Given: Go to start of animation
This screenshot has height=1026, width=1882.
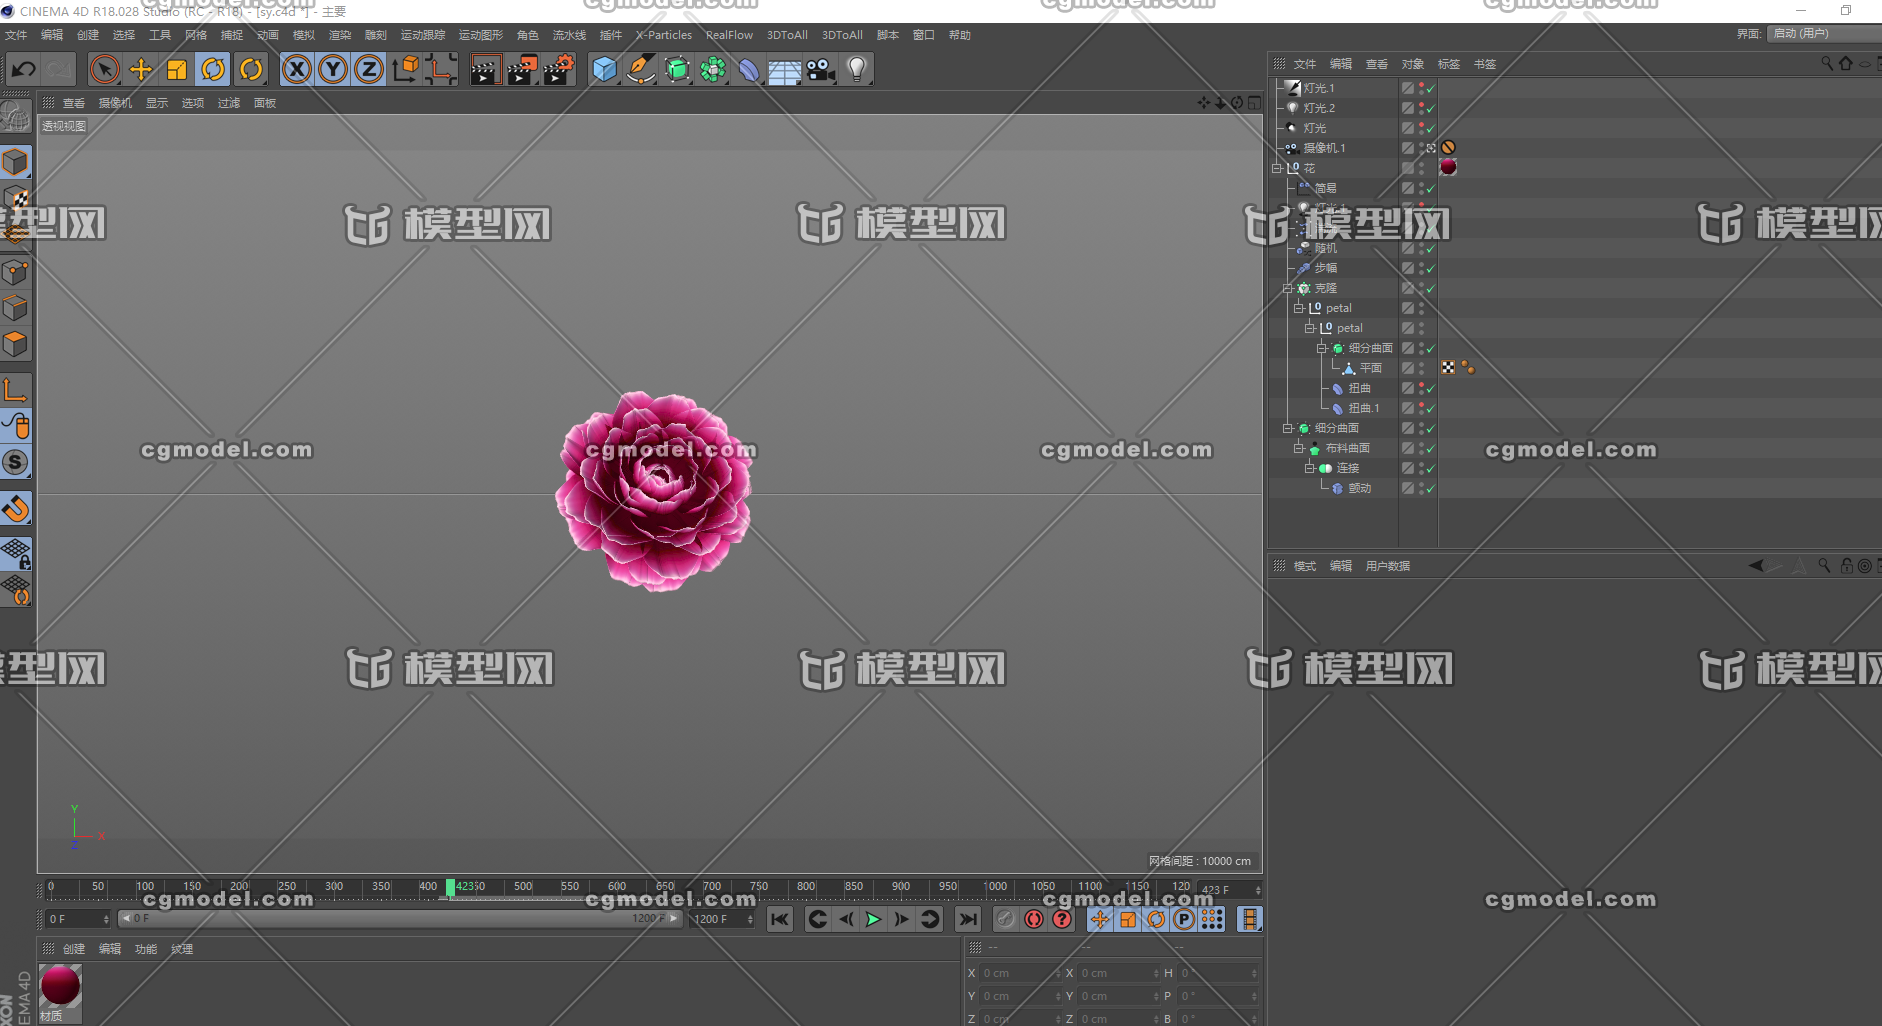Looking at the screenshot, I should click(x=780, y=919).
